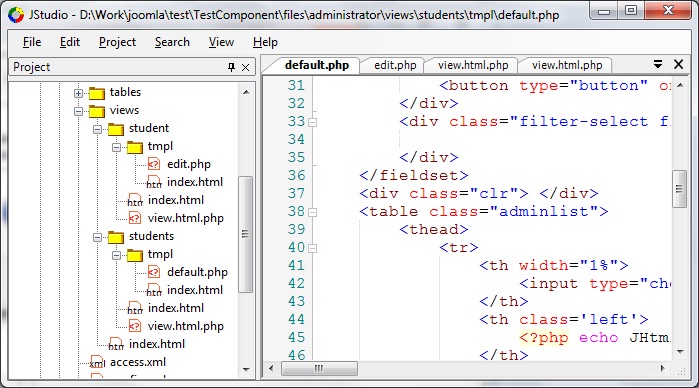Collapse code fold at line 33

(x=313, y=122)
